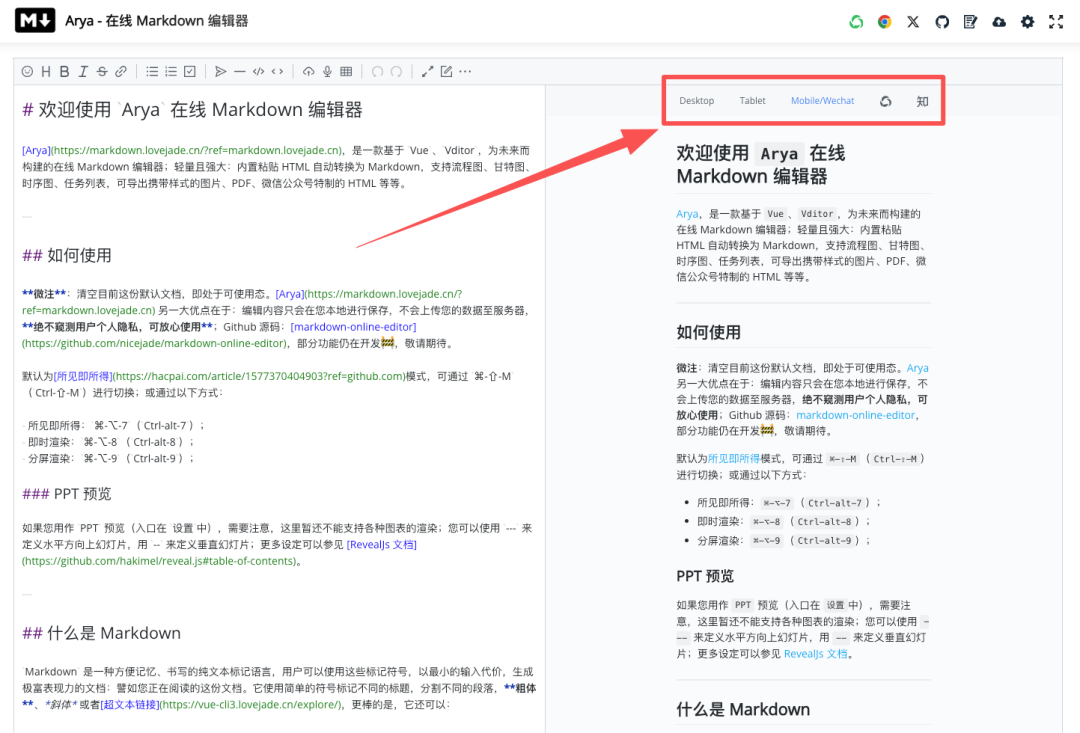
Task: Open 所见即所得 link in preview
Action: [734, 459]
